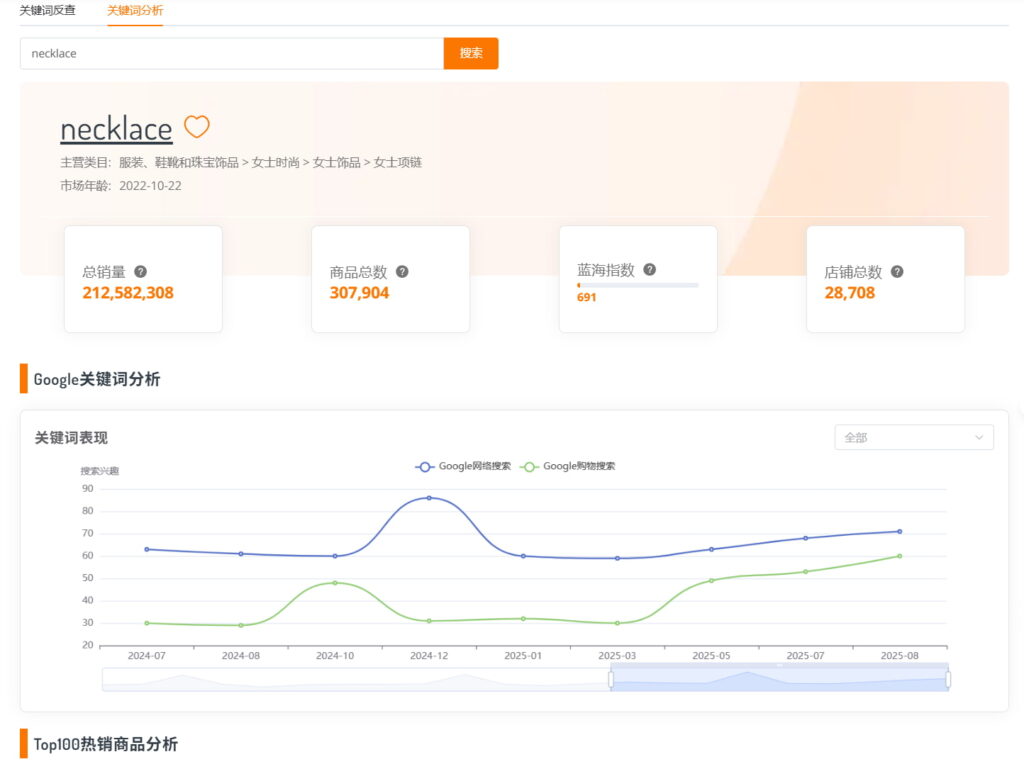Open the 全部 dropdown selector
The height and width of the screenshot is (769, 1024).
click(913, 437)
